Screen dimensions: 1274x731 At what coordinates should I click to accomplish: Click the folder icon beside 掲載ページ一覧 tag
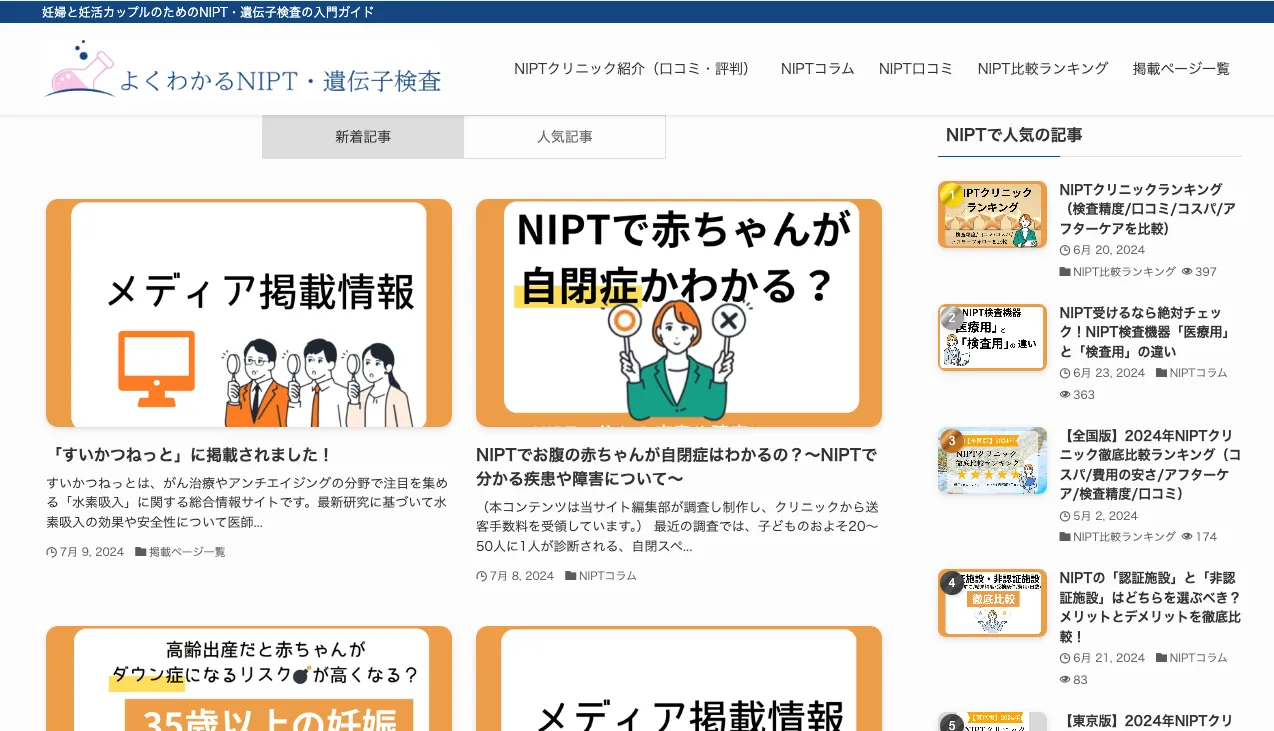pyautogui.click(x=140, y=551)
